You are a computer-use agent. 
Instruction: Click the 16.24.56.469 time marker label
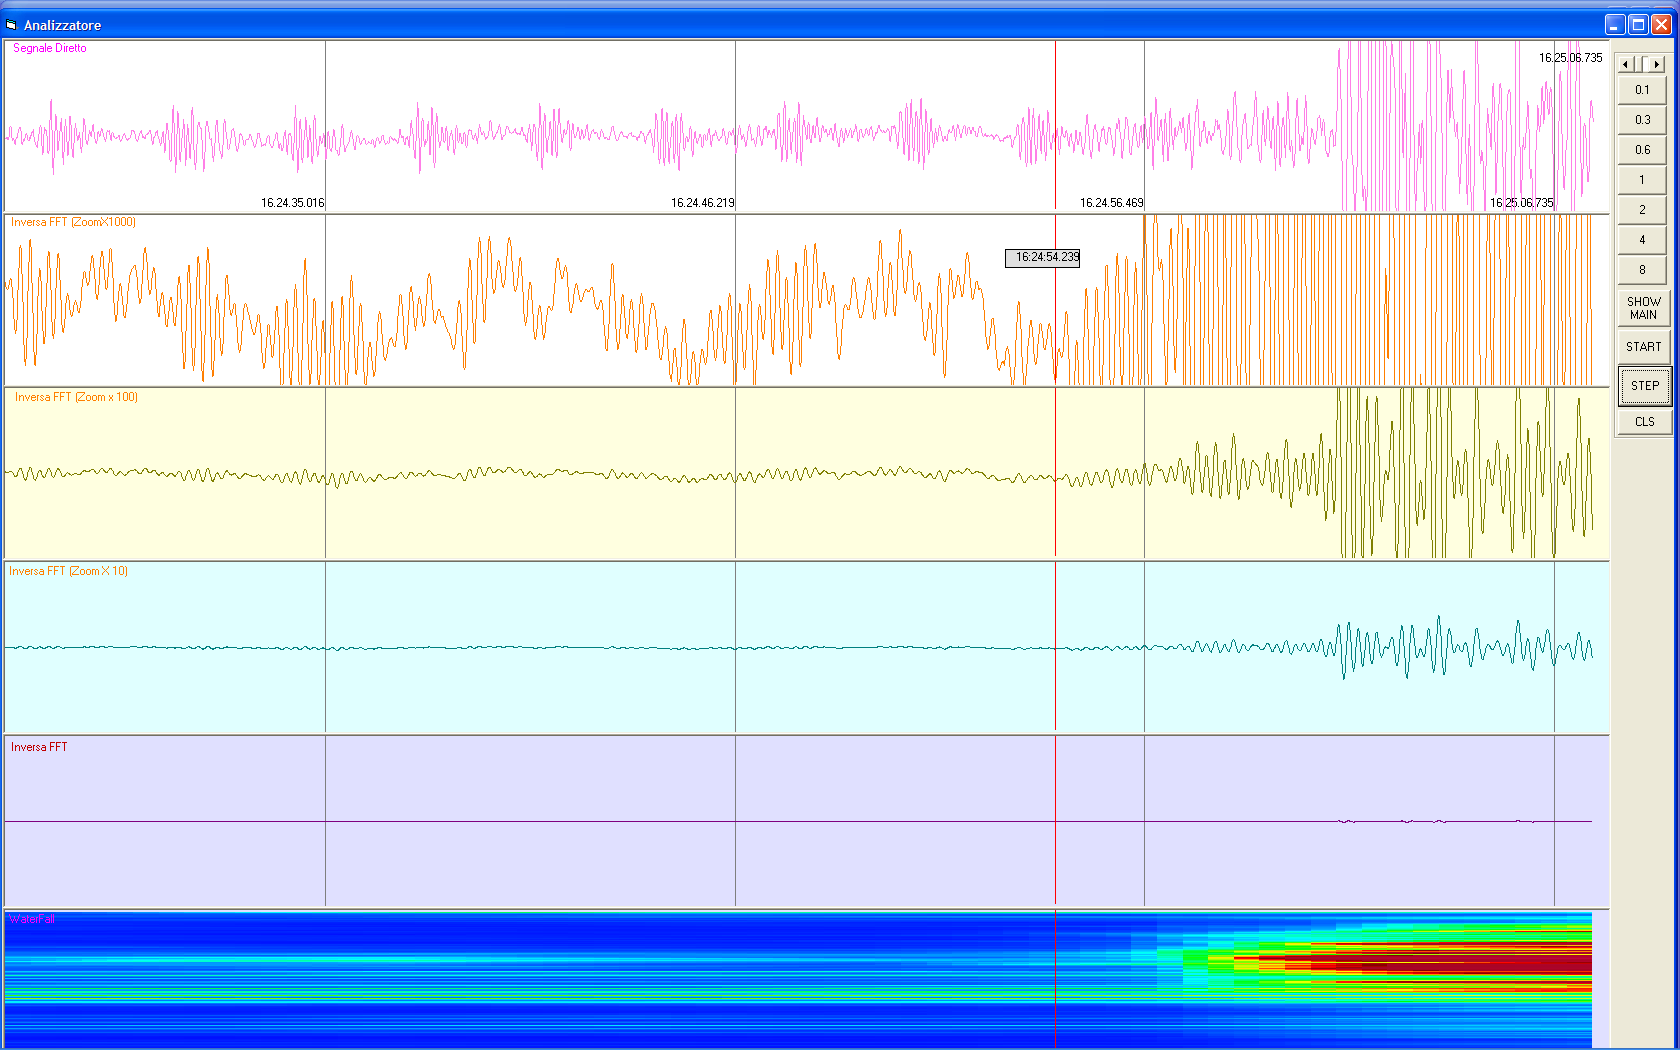(1112, 203)
